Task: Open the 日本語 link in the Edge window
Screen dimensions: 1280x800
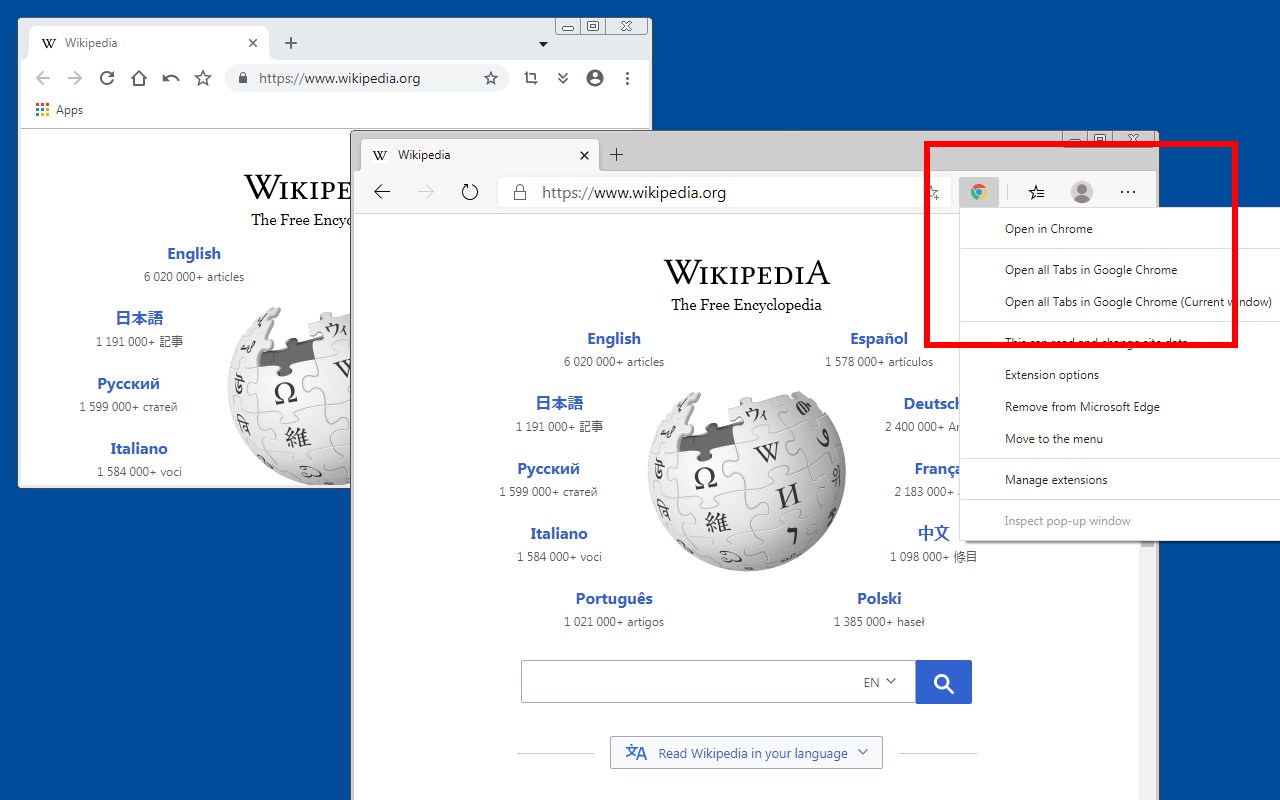Action: (x=559, y=403)
